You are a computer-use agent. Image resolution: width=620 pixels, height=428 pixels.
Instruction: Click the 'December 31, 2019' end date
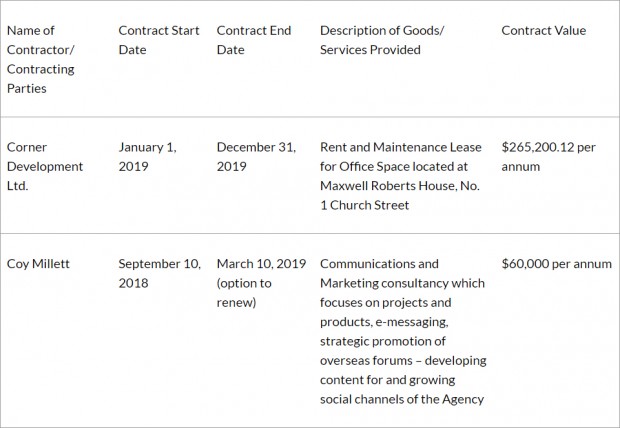coord(256,157)
